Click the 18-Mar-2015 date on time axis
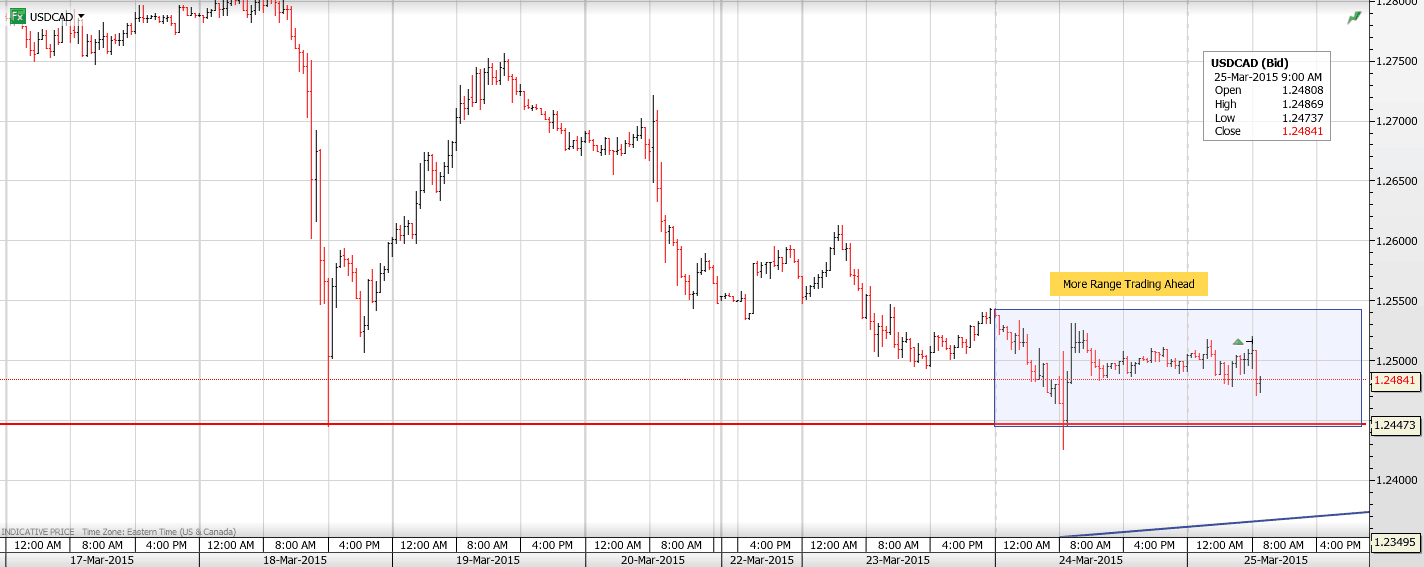Image resolution: width=1424 pixels, height=567 pixels. point(294,560)
